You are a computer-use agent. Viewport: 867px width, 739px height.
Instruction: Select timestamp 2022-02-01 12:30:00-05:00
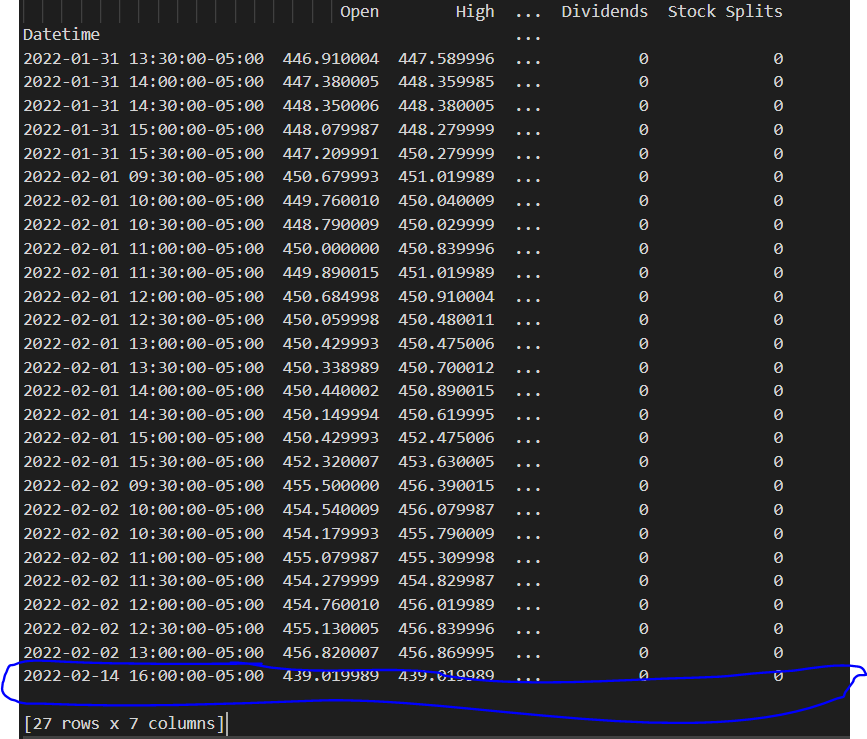point(144,320)
